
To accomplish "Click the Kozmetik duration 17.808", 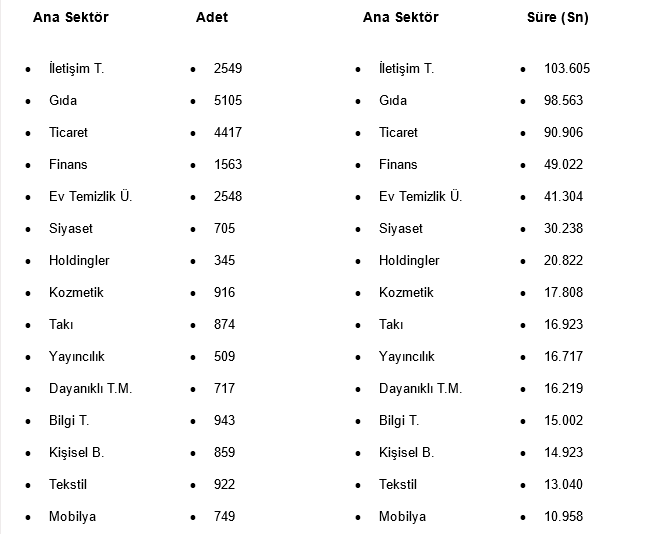I will pos(564,293).
